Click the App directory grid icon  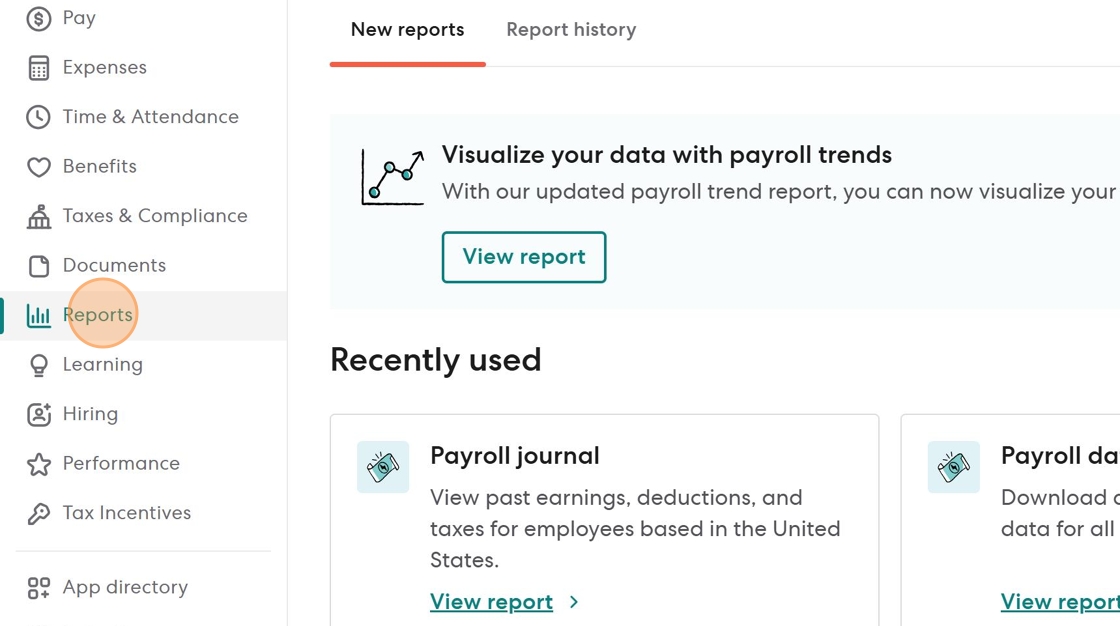(x=38, y=588)
